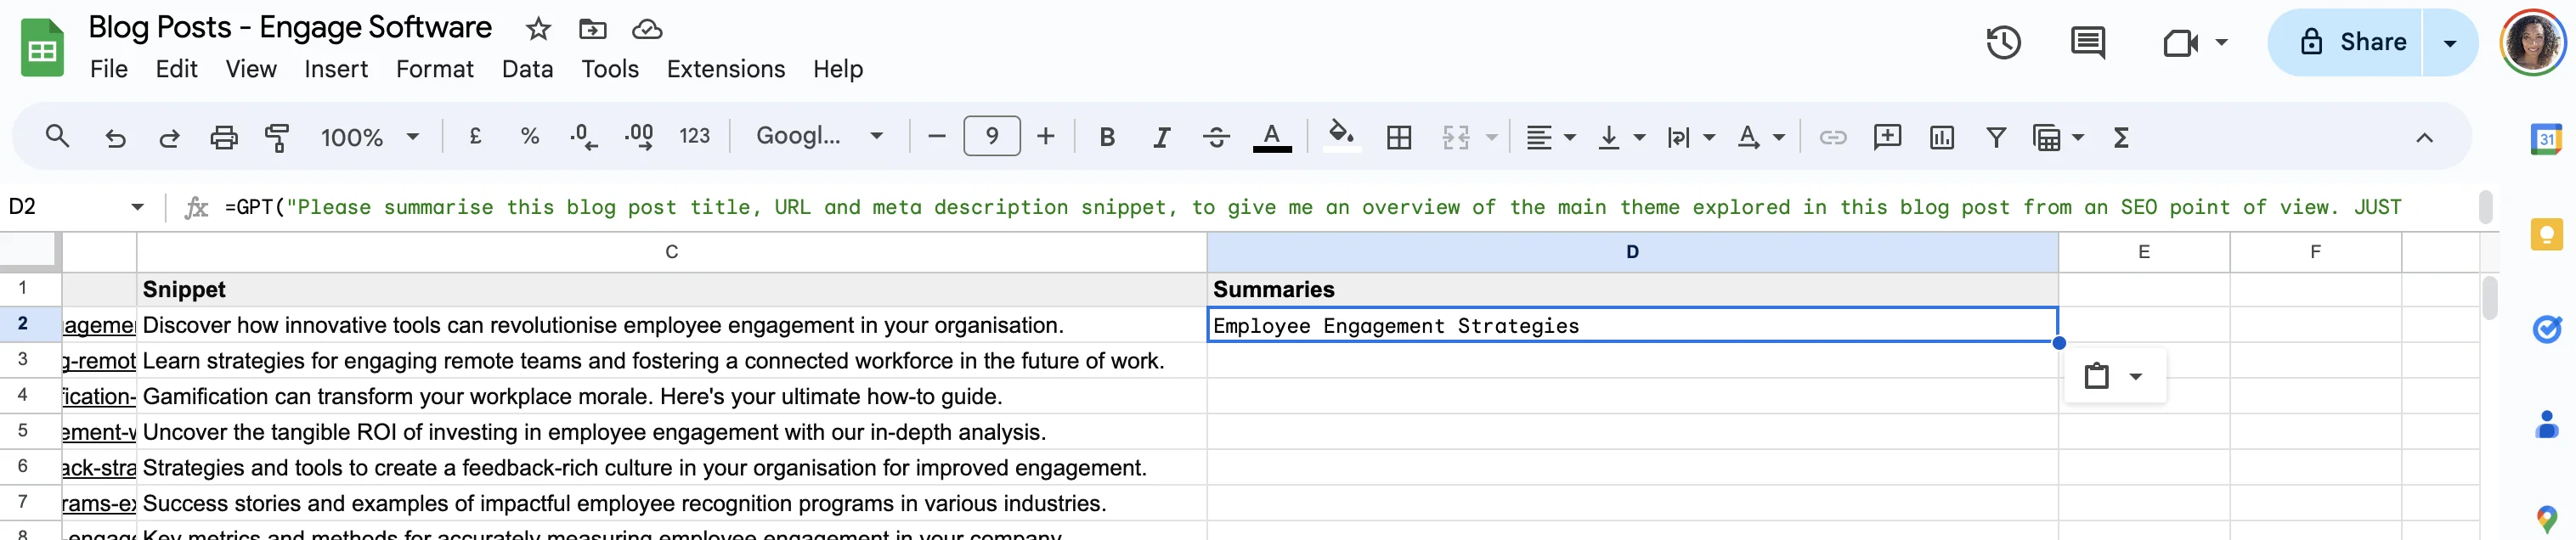2576x540 pixels.
Task: Open the comments panel icon
Action: (x=2088, y=42)
